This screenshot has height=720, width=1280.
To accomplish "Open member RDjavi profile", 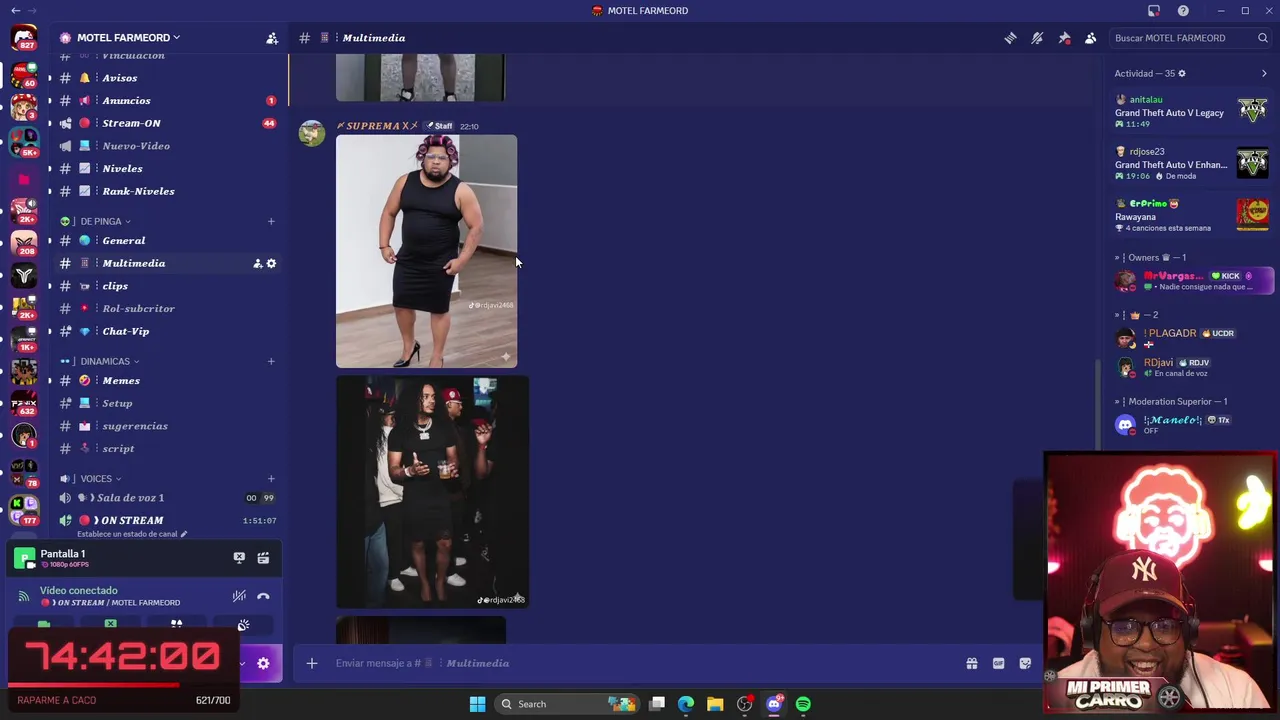I will (1191, 367).
